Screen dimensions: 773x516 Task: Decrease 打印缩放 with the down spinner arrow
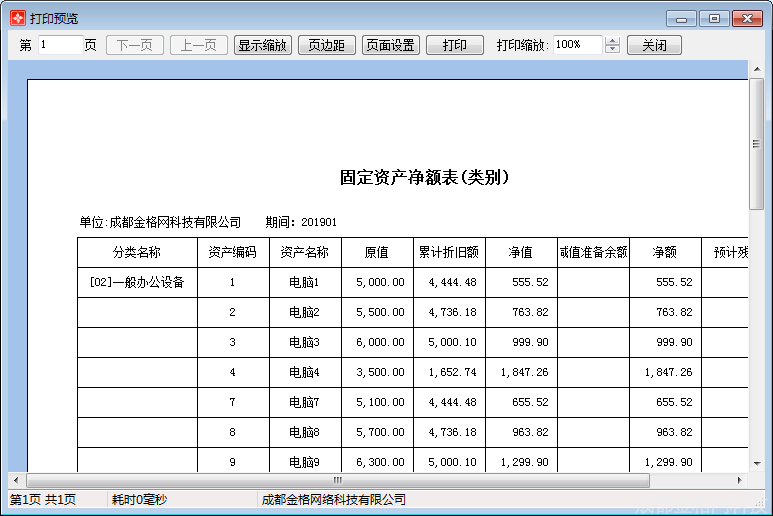click(x=613, y=50)
